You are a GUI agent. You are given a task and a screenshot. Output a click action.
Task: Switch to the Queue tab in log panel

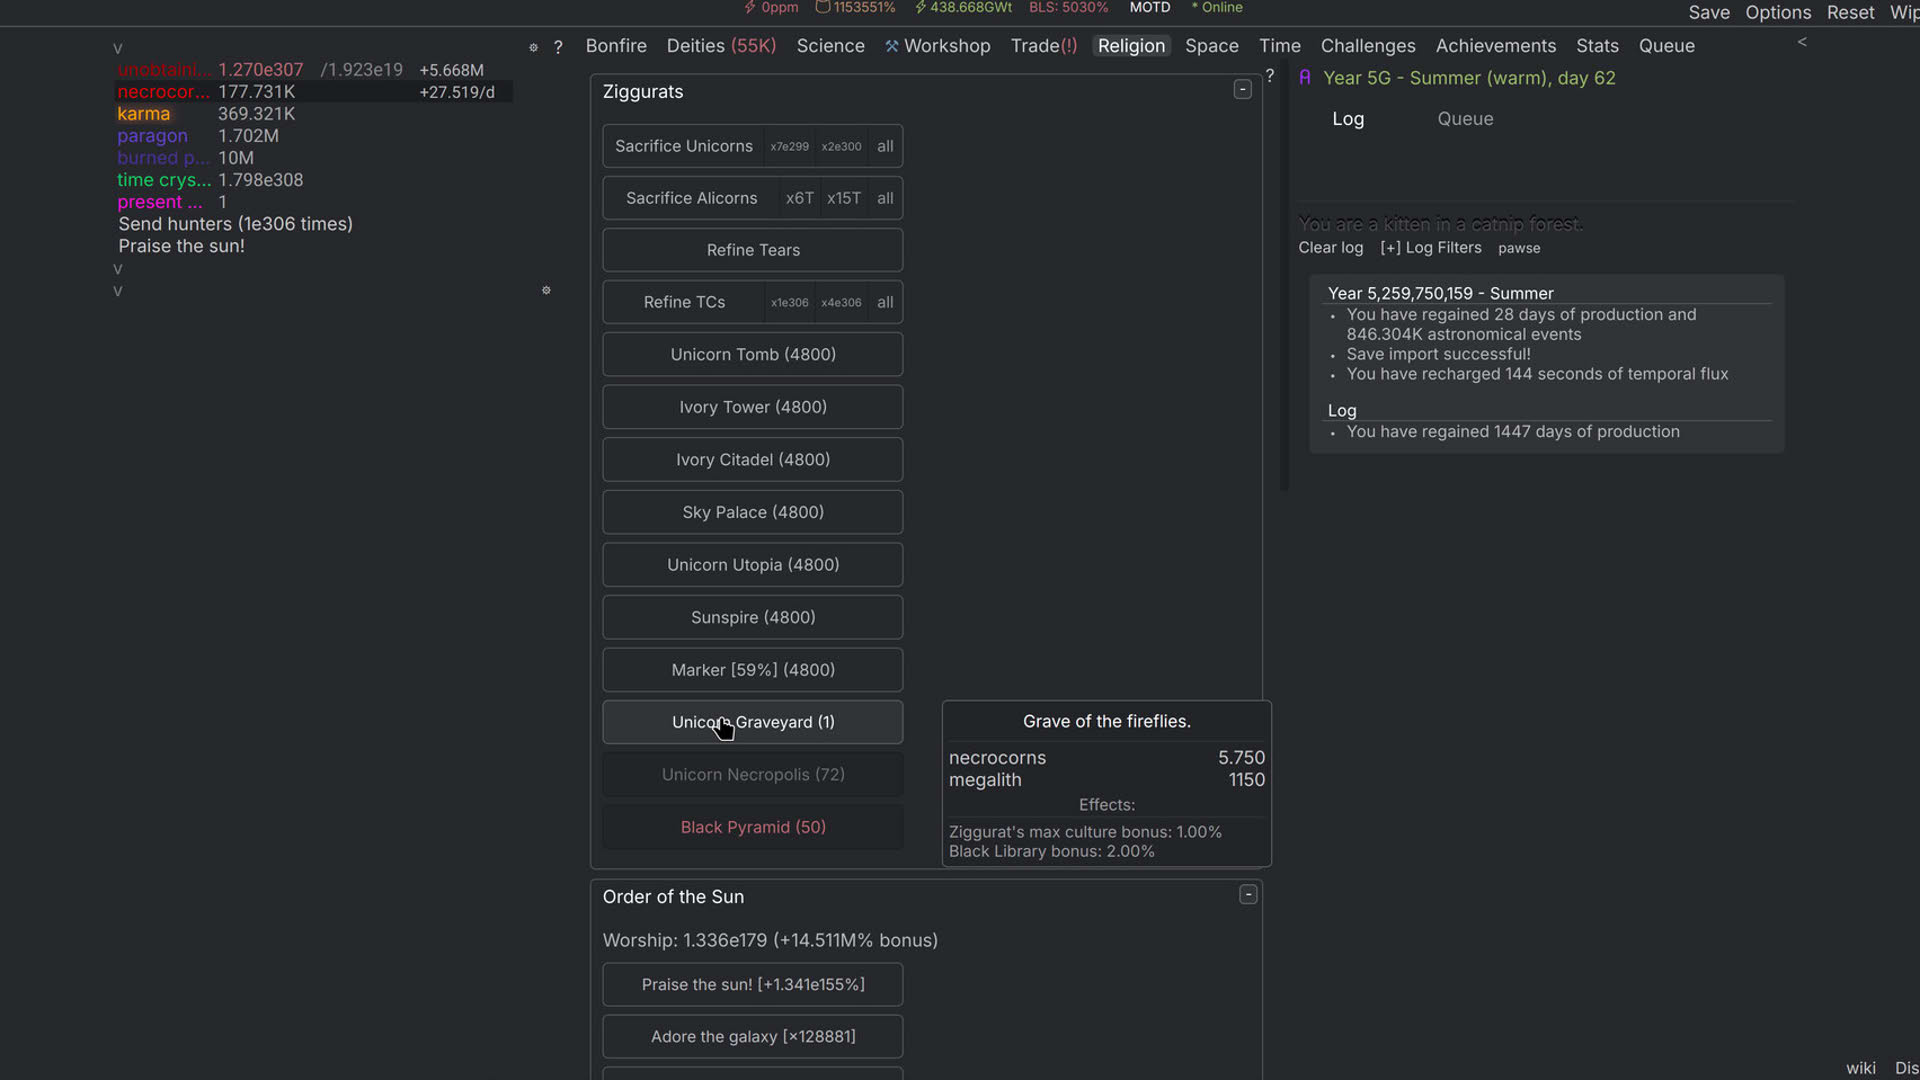coord(1465,119)
